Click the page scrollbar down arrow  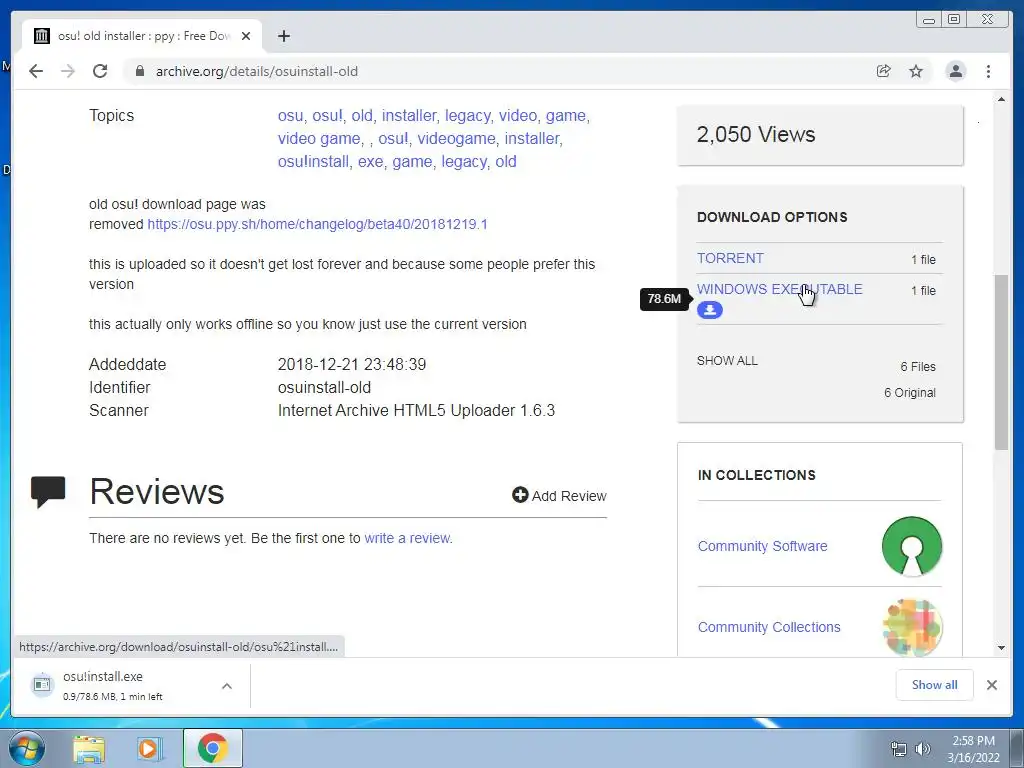pyautogui.click(x=1001, y=647)
